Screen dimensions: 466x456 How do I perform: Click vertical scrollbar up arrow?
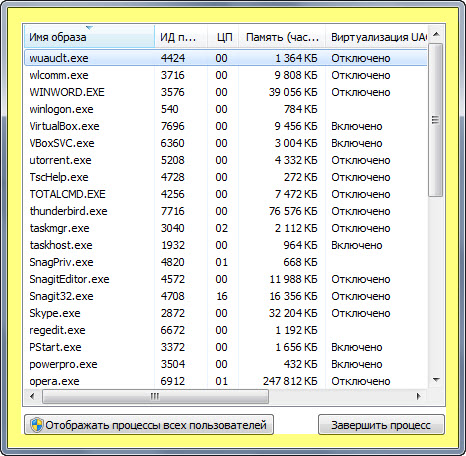click(x=436, y=34)
